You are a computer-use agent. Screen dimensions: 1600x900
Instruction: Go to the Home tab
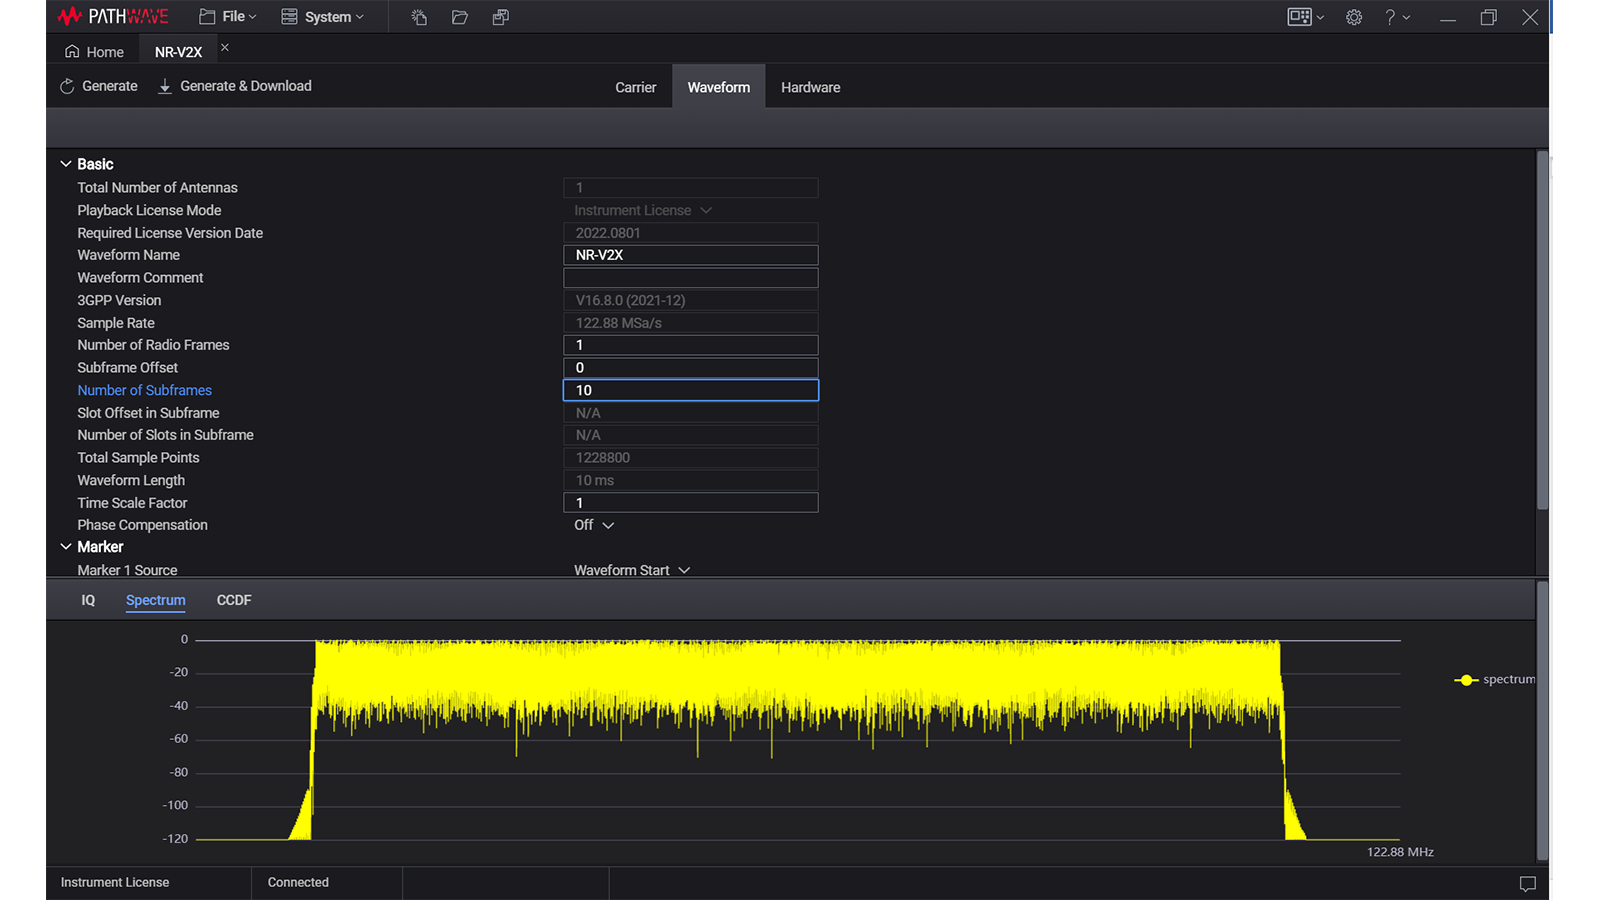pos(95,52)
